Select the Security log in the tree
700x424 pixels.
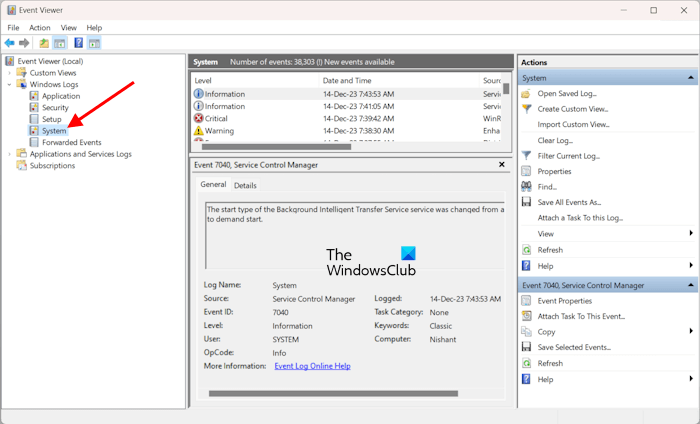[55, 108]
